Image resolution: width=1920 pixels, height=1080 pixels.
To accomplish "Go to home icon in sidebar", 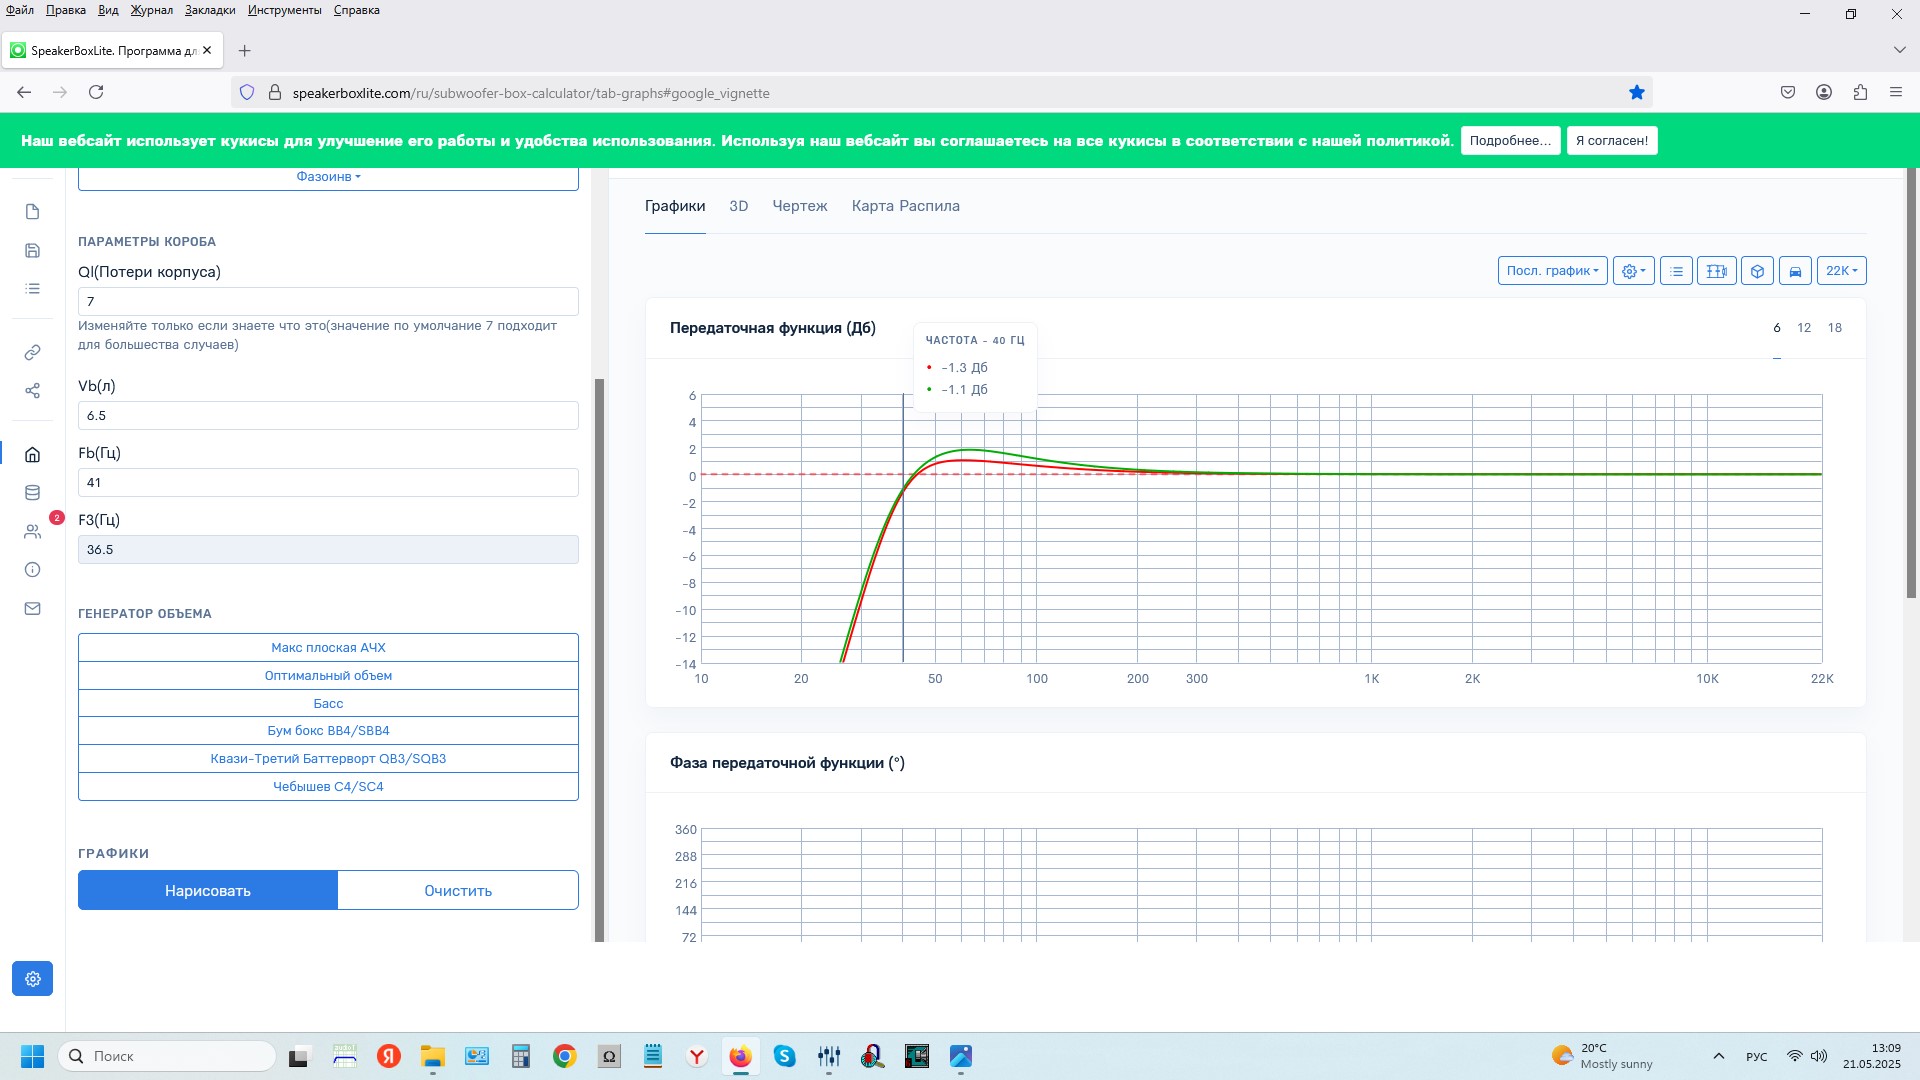I will (x=32, y=454).
